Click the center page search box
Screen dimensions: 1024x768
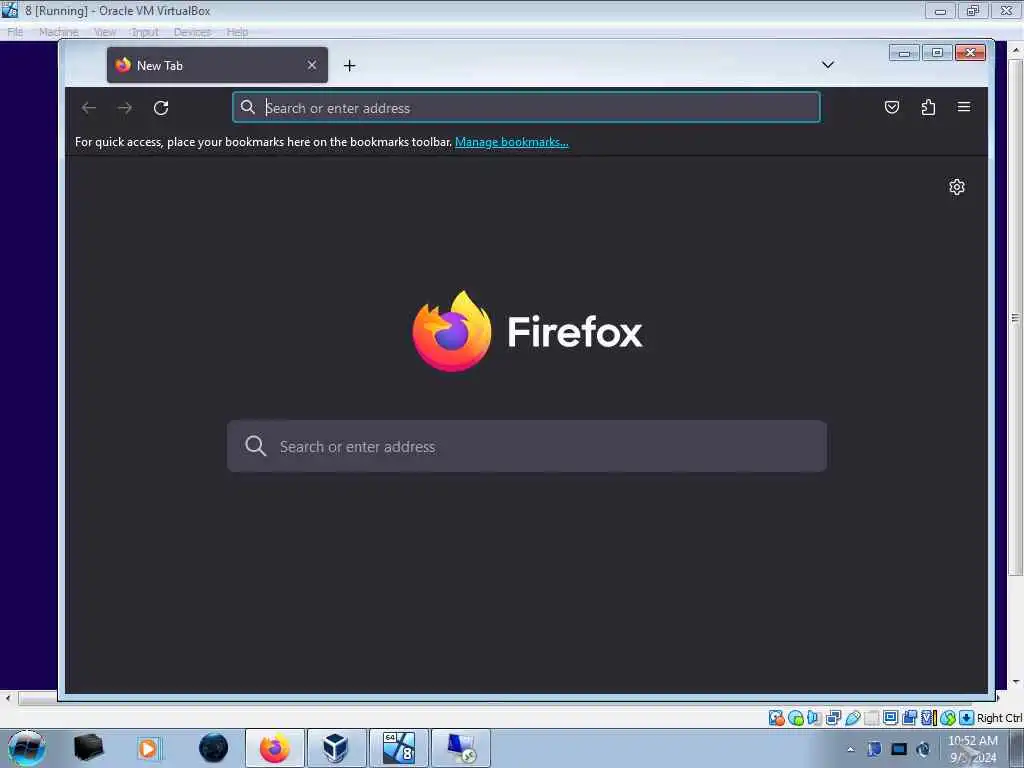(x=526, y=446)
